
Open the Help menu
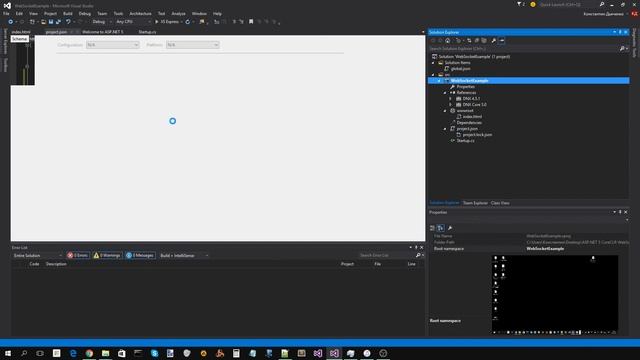pyautogui.click(x=217, y=13)
